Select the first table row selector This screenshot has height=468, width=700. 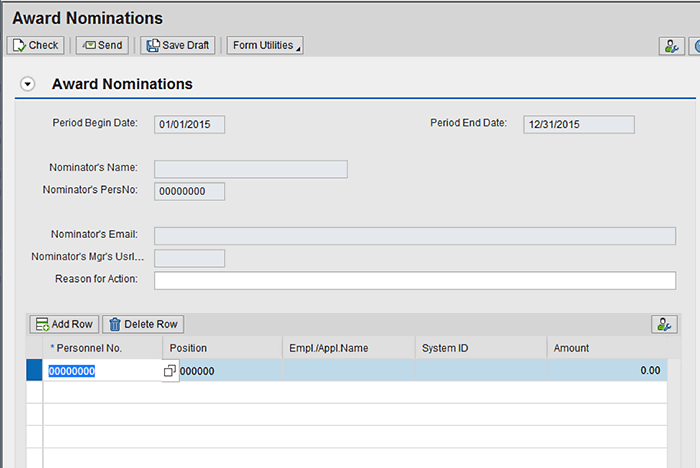pos(34,371)
